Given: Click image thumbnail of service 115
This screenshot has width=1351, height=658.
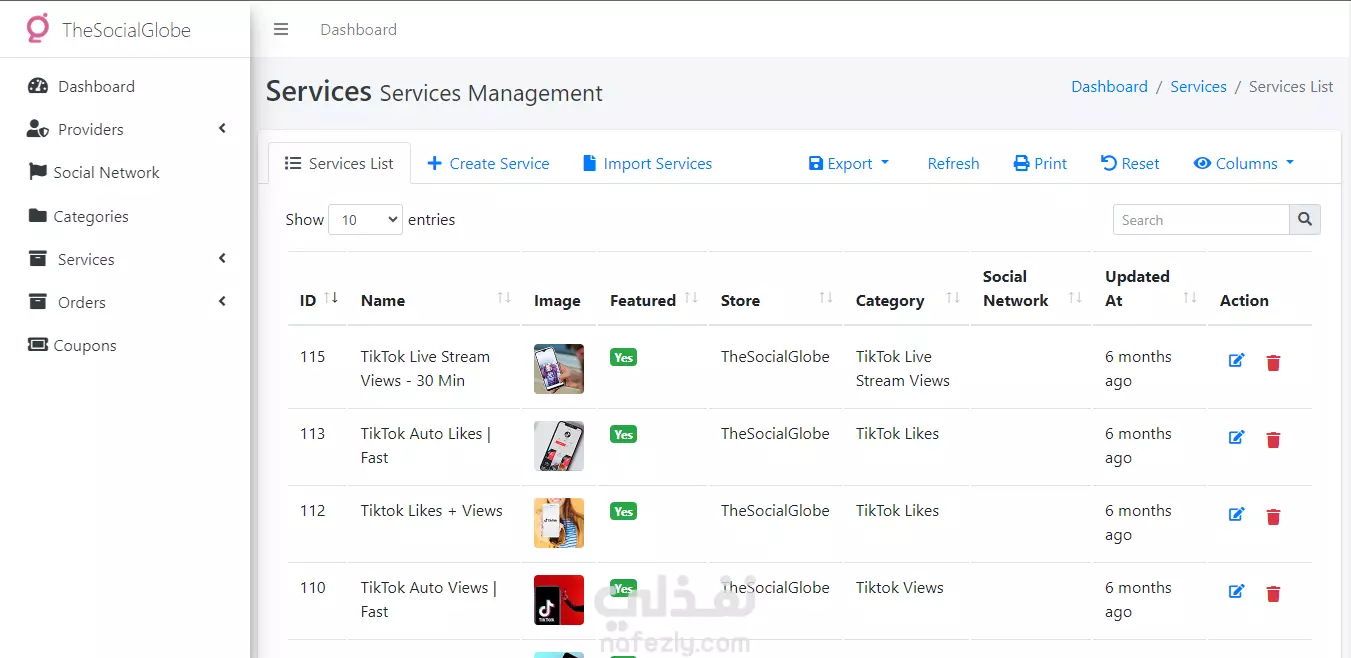Looking at the screenshot, I should (559, 369).
